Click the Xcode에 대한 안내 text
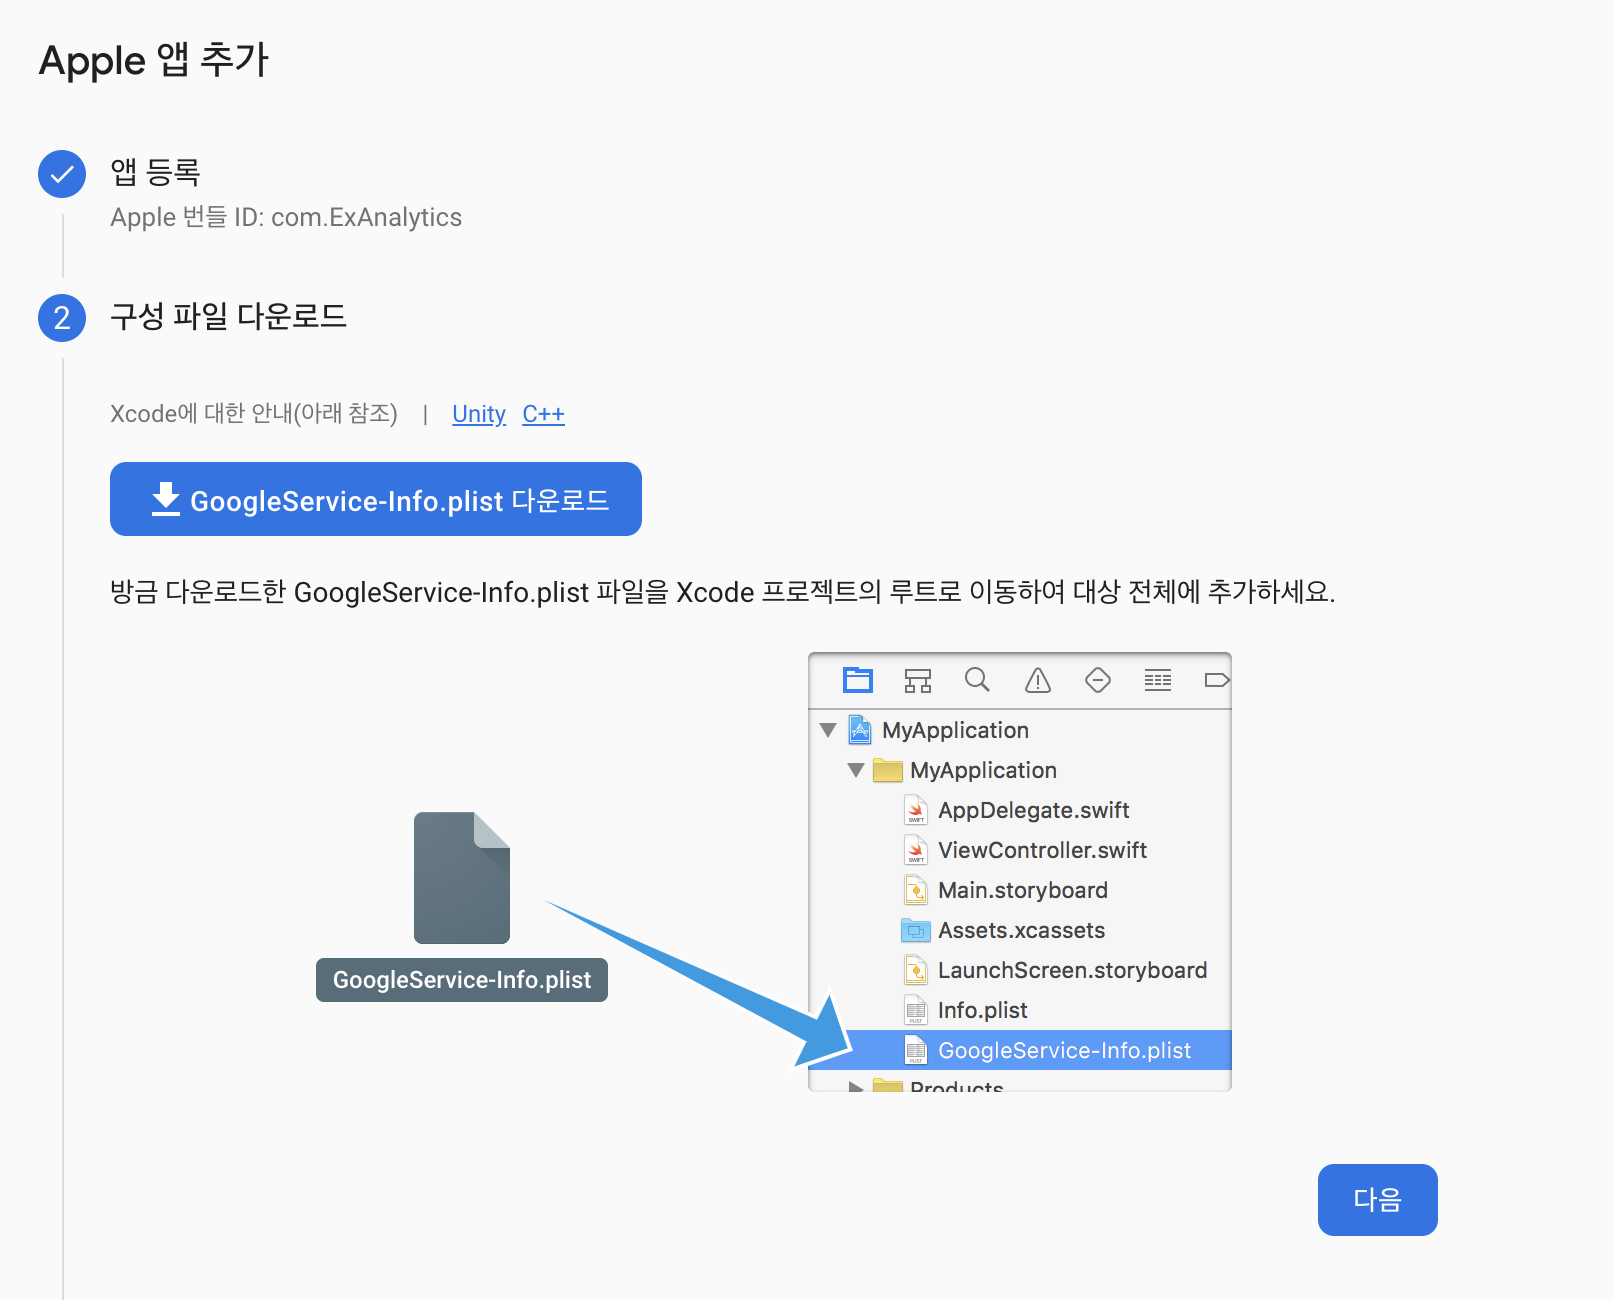Image resolution: width=1614 pixels, height=1300 pixels. click(254, 413)
